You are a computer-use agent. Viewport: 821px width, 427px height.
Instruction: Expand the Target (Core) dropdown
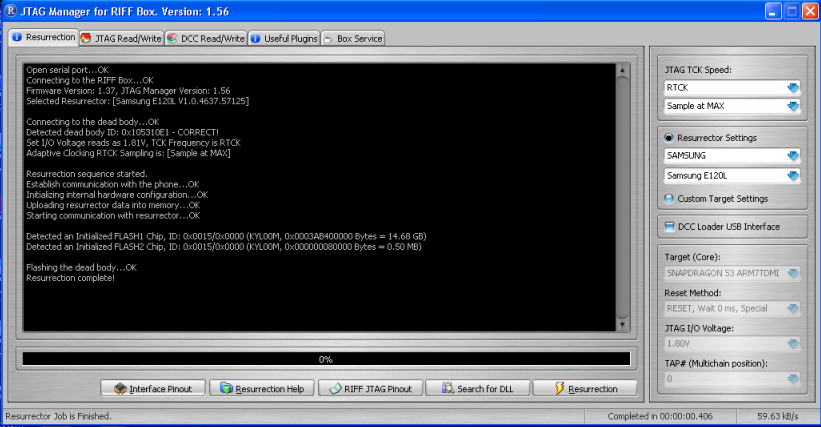click(x=793, y=273)
